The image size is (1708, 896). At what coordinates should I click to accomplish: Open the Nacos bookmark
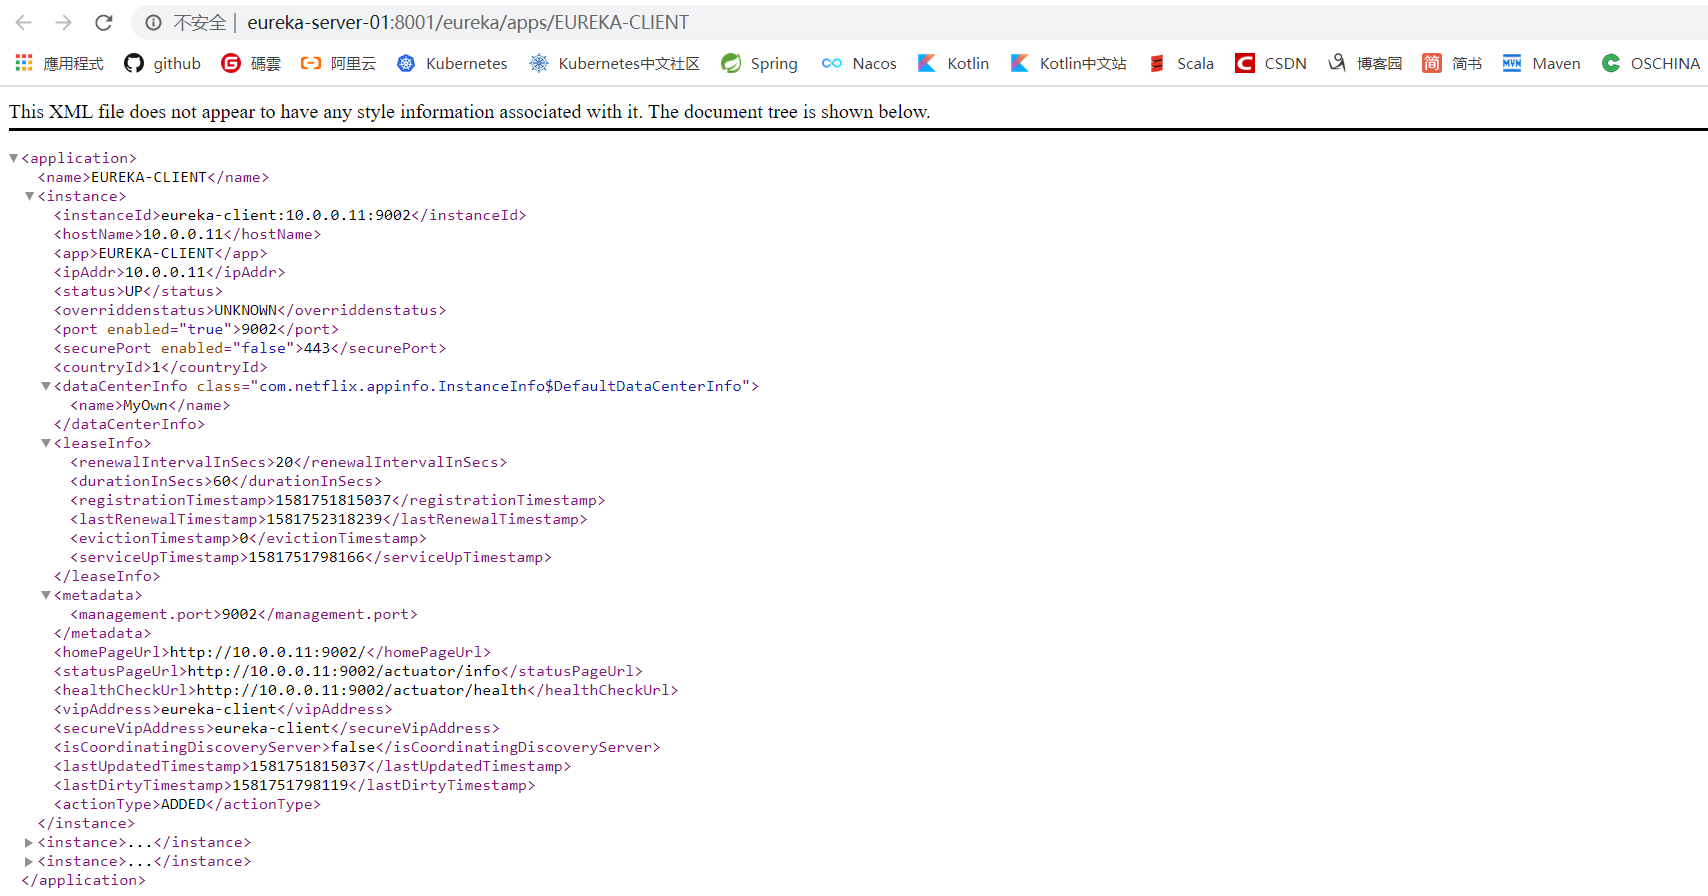859,63
